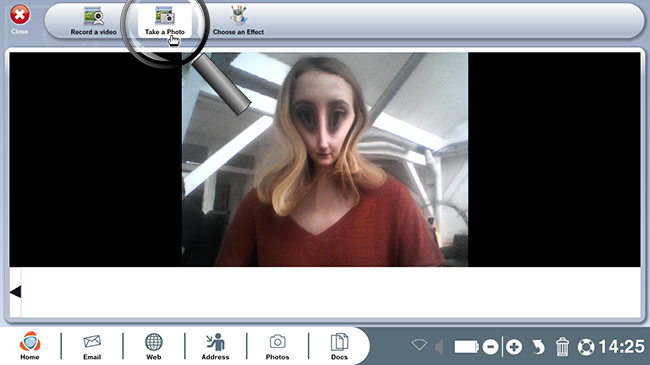The width and height of the screenshot is (650, 365).
Task: Zoom in with the plus button
Action: [x=514, y=347]
